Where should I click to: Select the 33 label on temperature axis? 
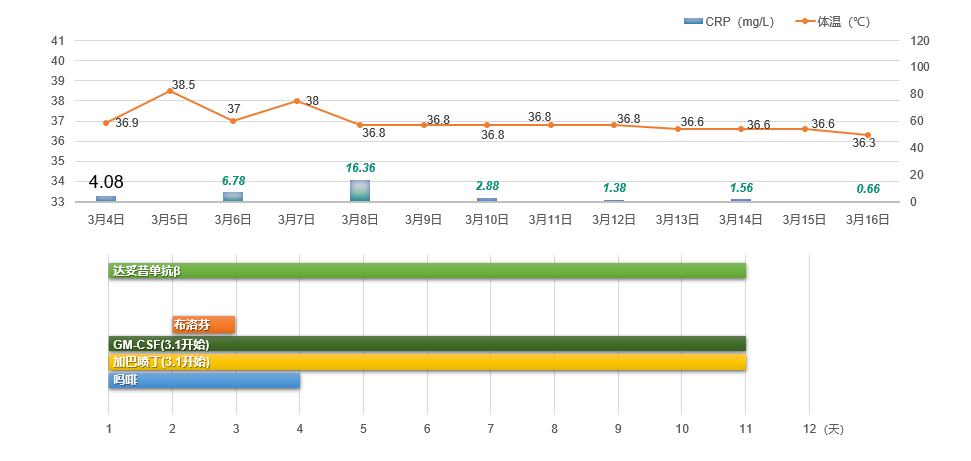(x=58, y=202)
